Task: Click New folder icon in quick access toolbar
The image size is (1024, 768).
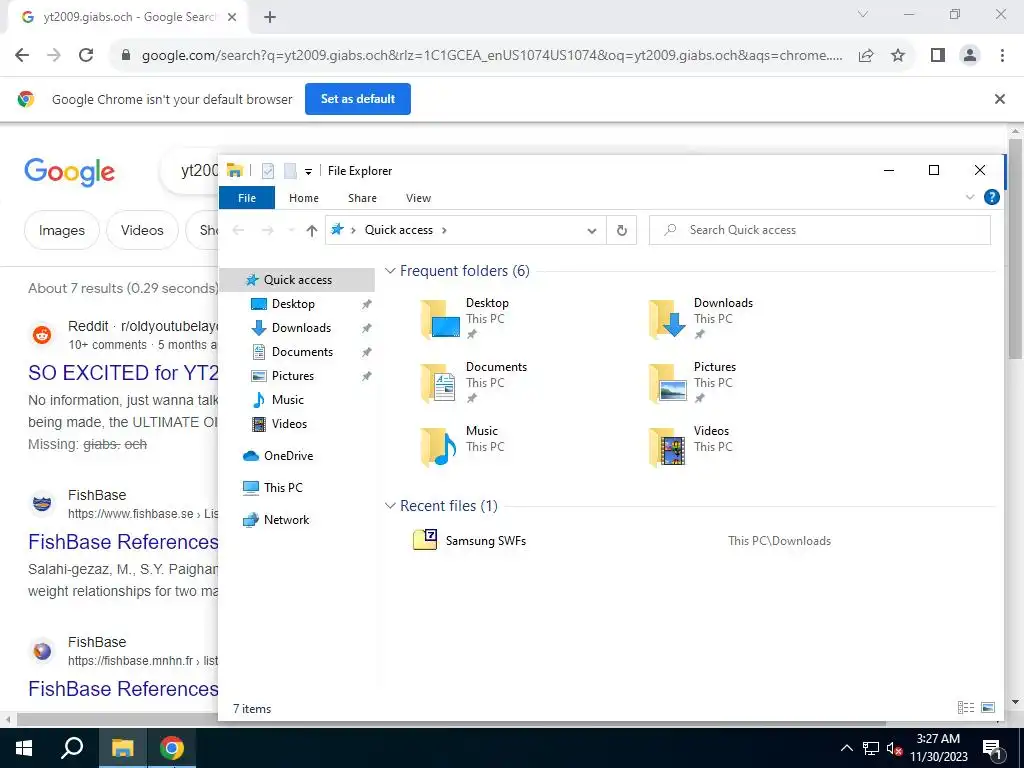Action: [290, 171]
